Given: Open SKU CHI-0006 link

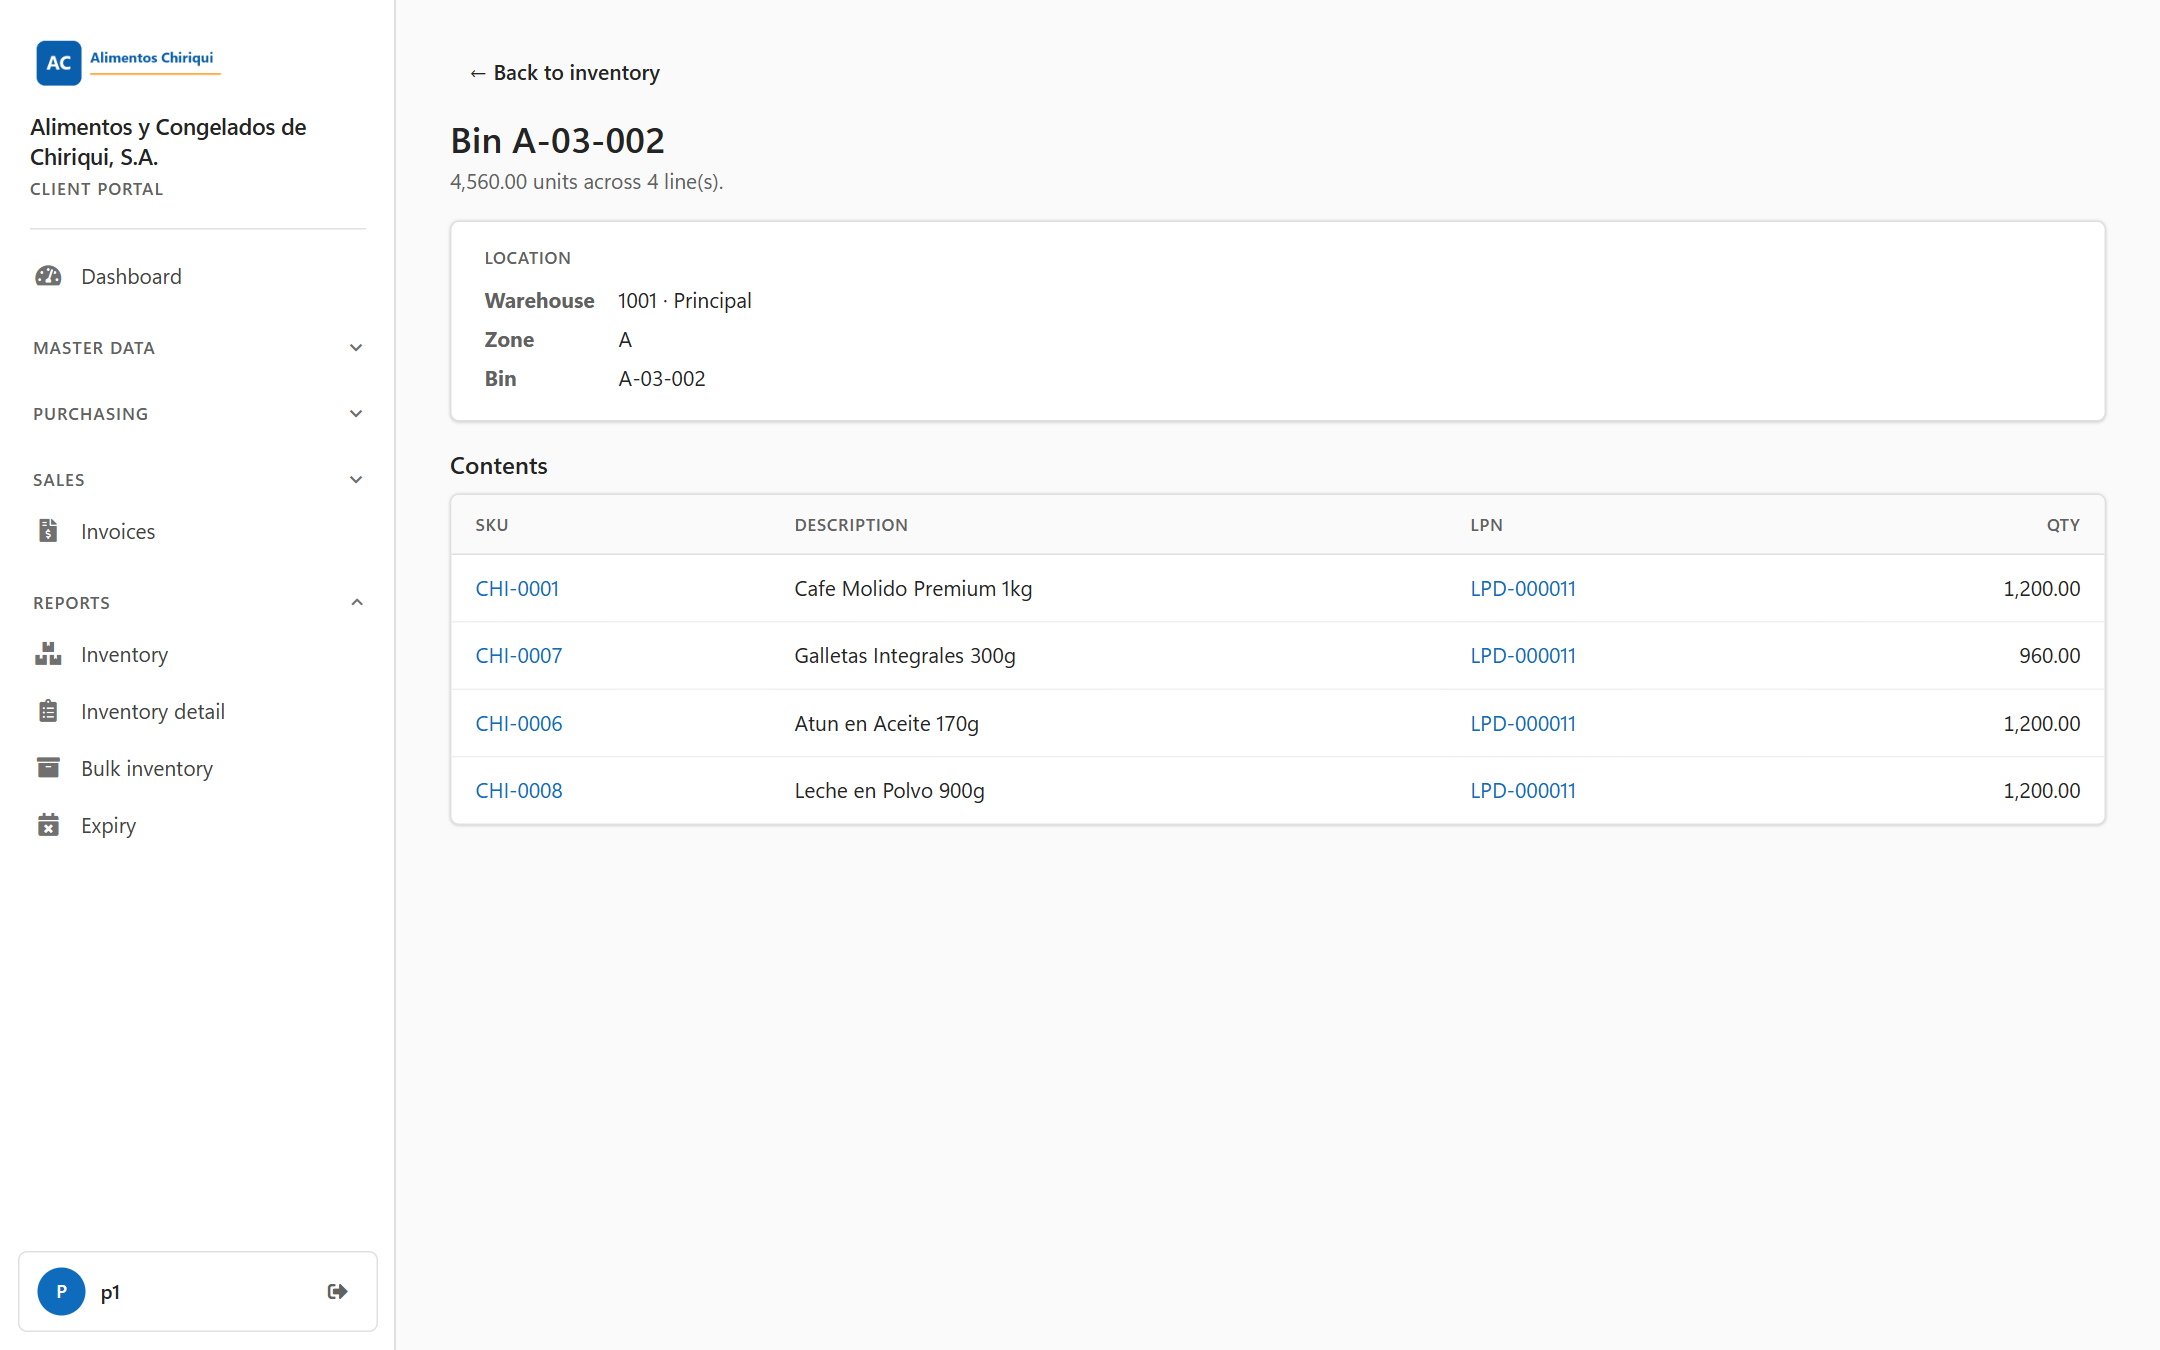Looking at the screenshot, I should pos(519,724).
